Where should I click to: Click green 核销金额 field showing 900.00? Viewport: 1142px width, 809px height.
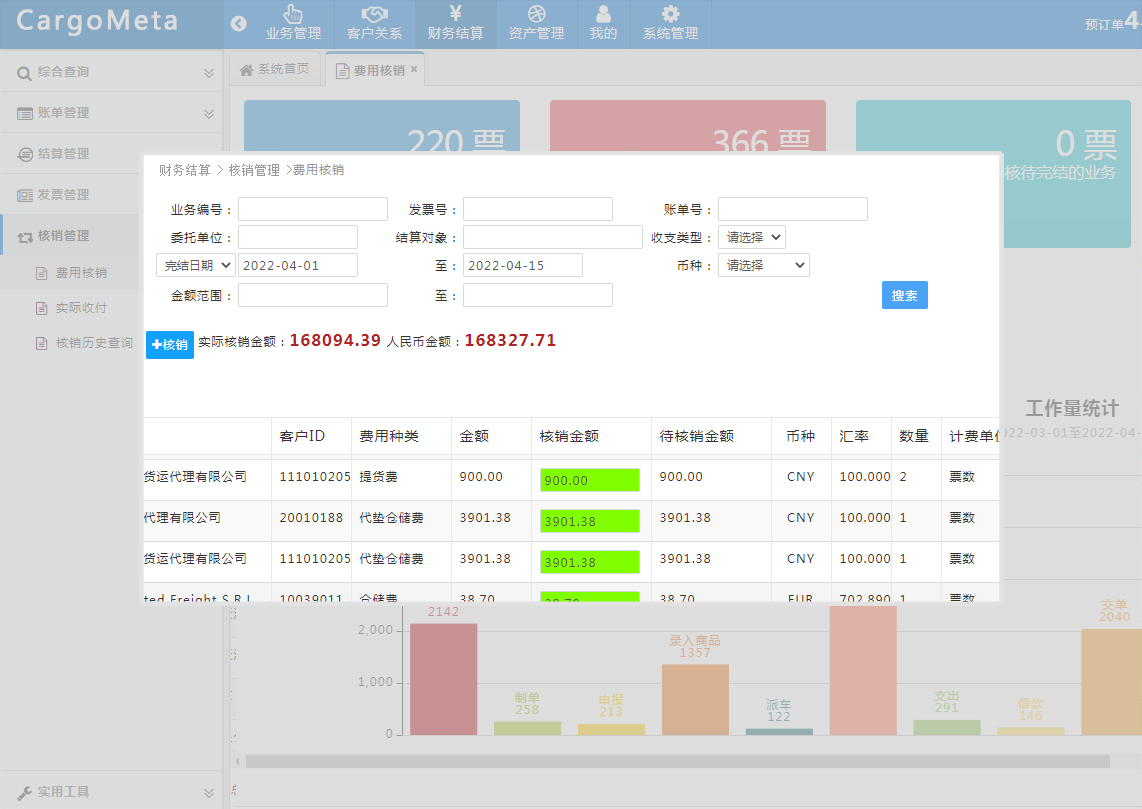click(590, 480)
